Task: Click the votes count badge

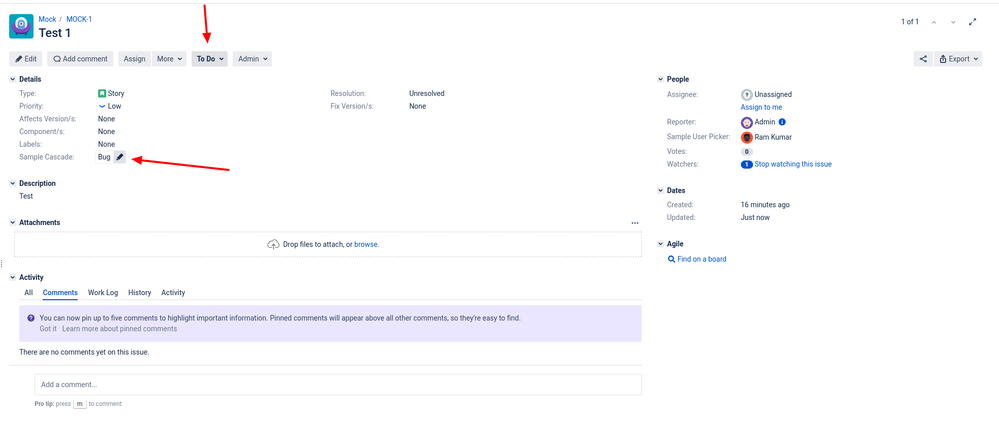Action: click(747, 152)
